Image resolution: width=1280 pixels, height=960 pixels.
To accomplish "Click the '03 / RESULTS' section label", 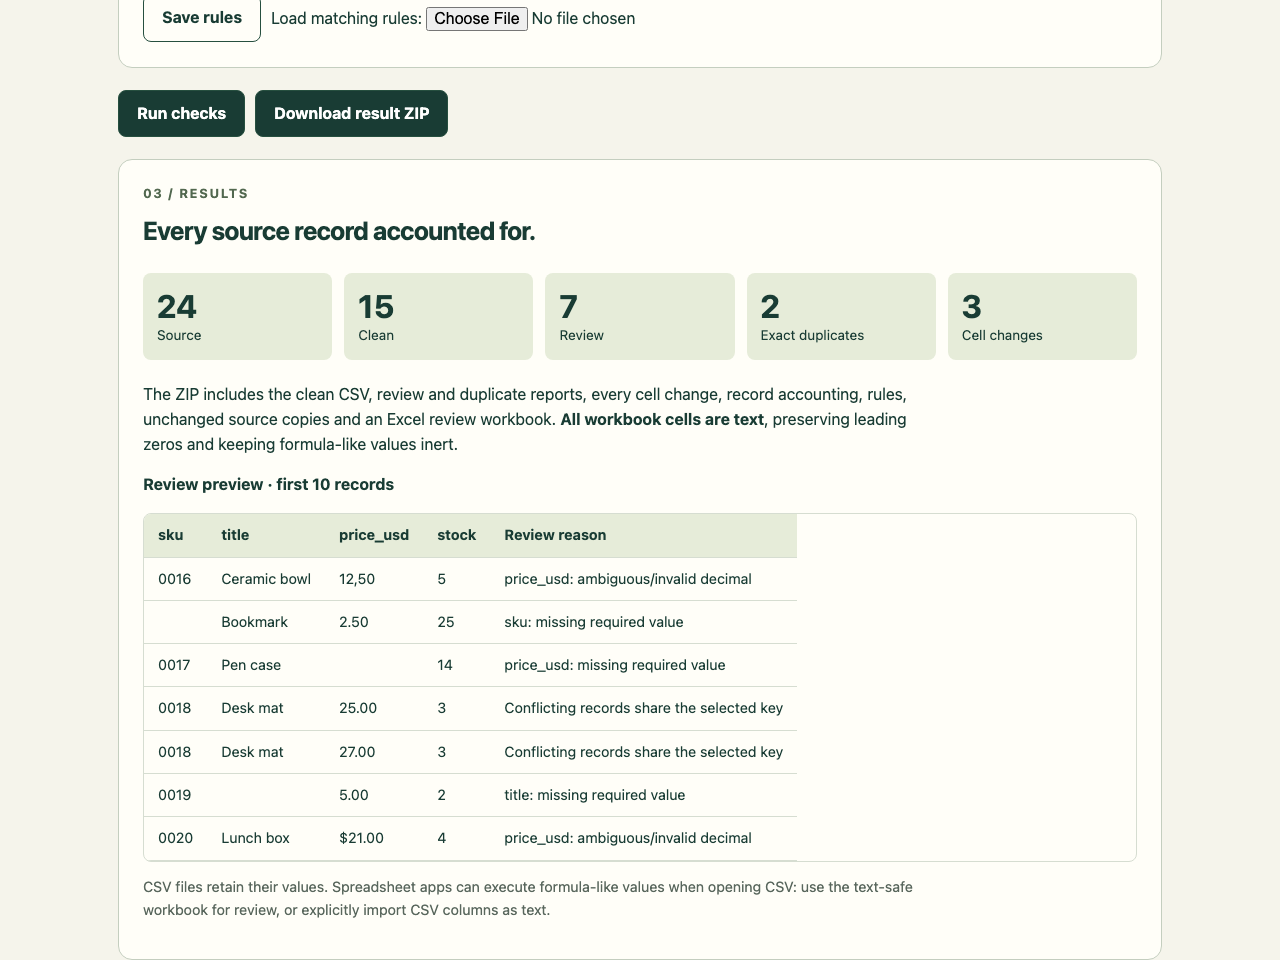I will pyautogui.click(x=196, y=194).
